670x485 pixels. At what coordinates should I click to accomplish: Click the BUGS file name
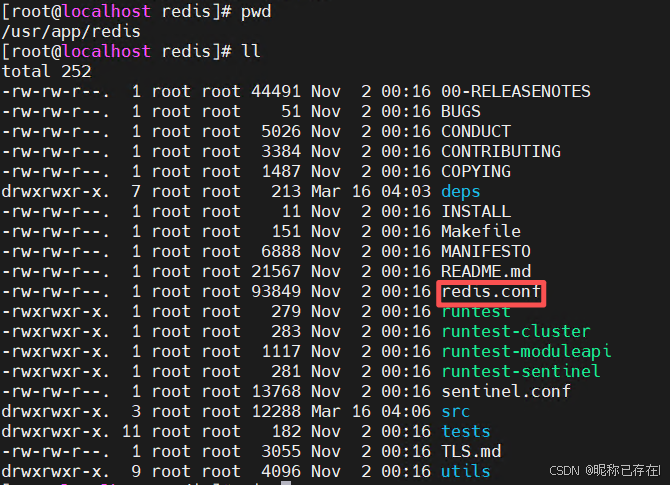click(x=461, y=112)
